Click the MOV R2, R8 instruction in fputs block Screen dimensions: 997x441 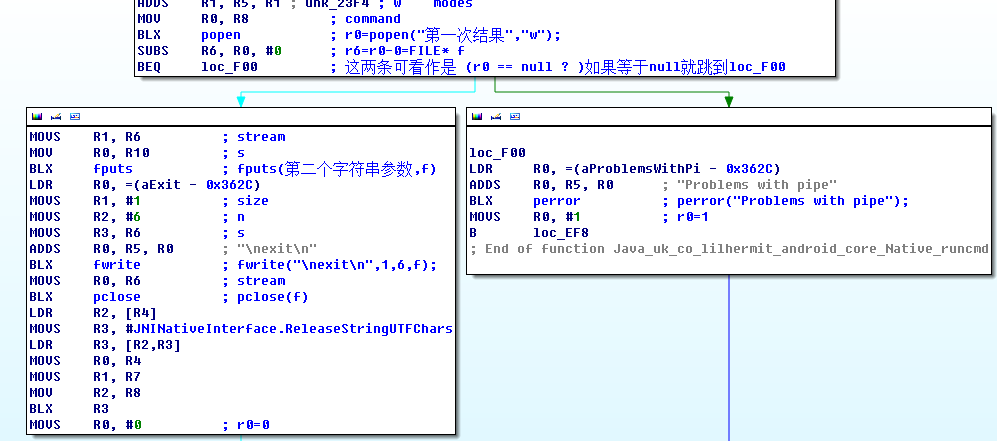pos(85,393)
